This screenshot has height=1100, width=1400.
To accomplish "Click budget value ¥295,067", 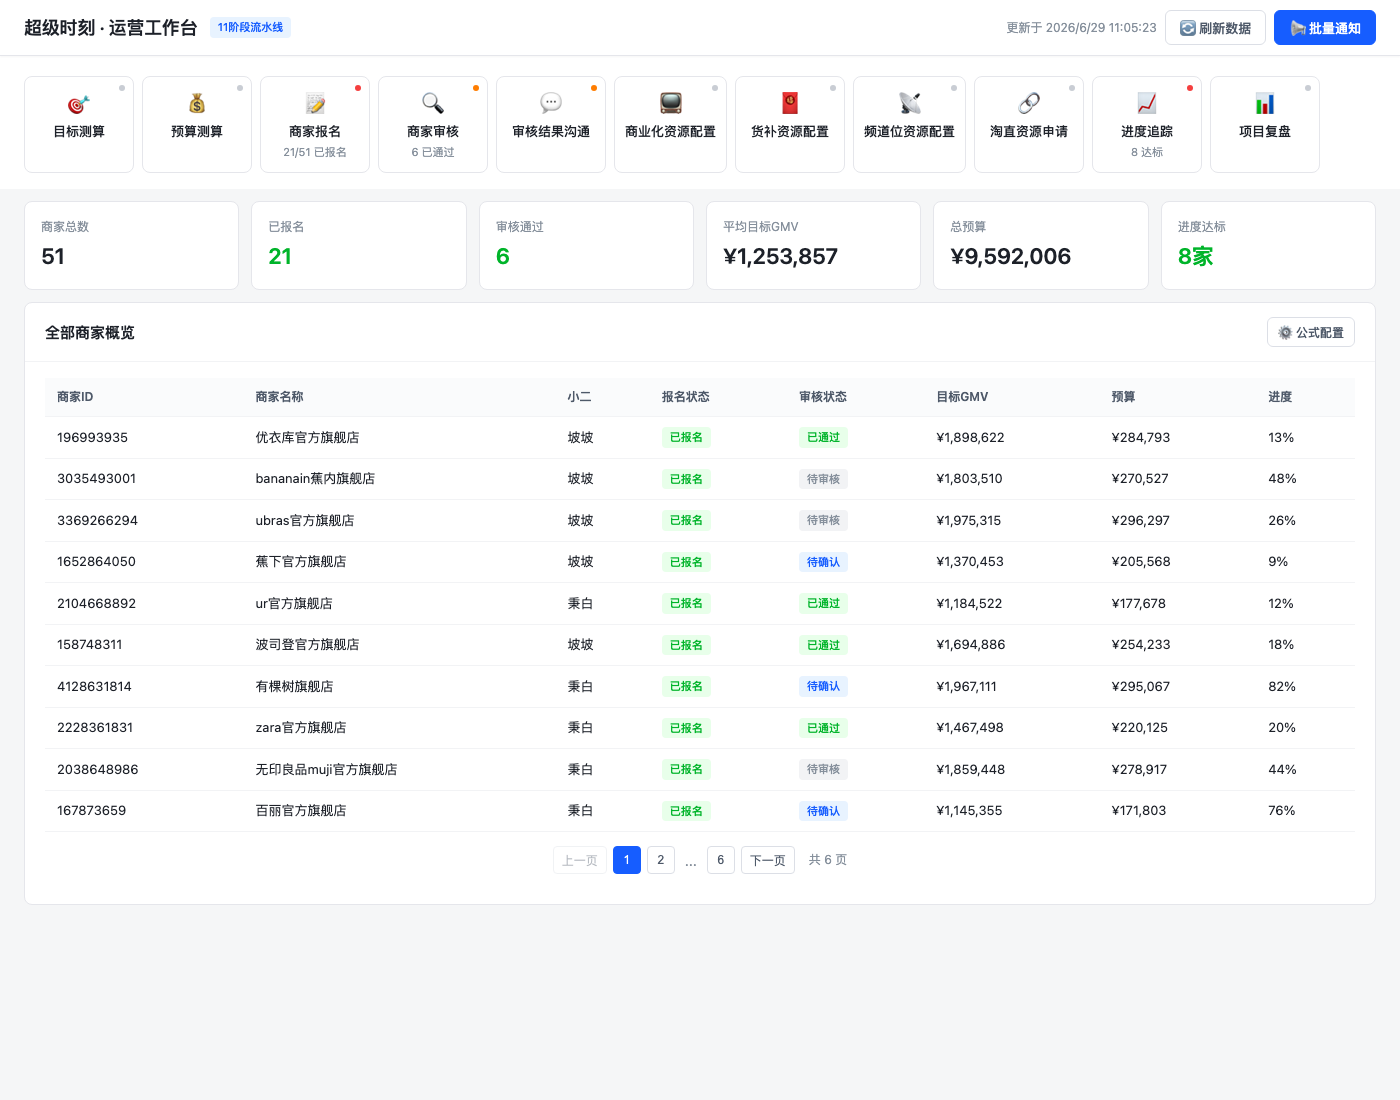I will [x=1141, y=687].
